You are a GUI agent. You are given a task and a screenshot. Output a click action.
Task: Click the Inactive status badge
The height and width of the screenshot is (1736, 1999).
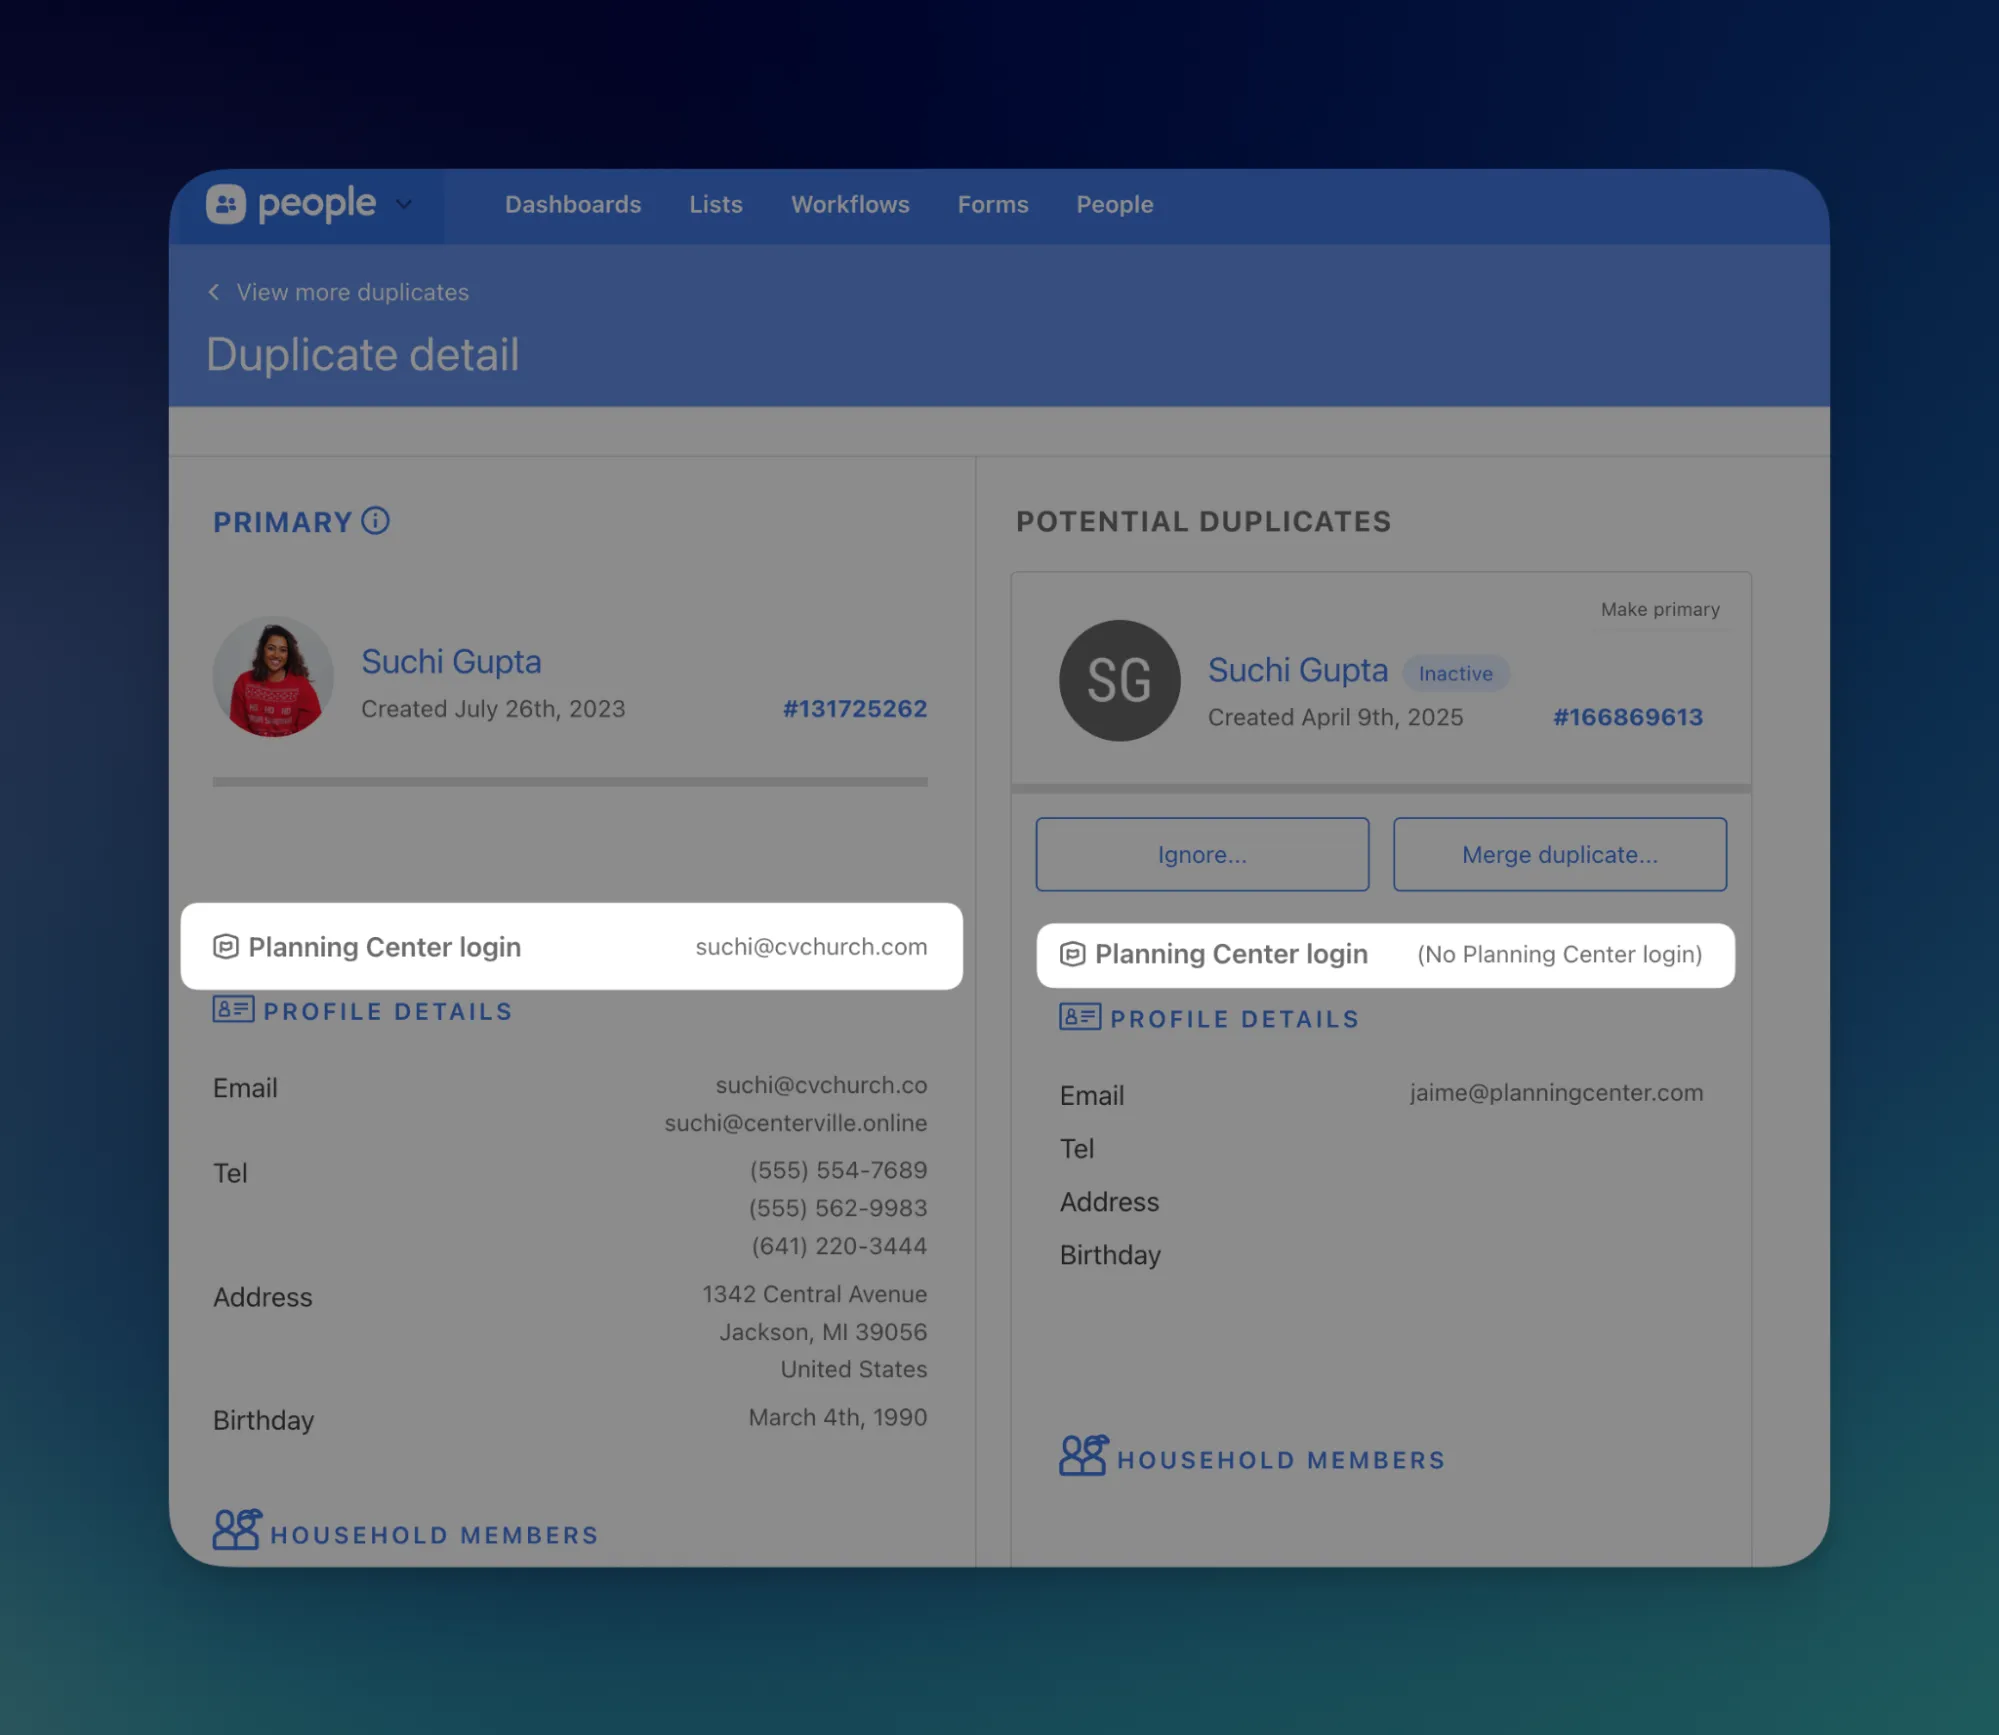coord(1455,673)
